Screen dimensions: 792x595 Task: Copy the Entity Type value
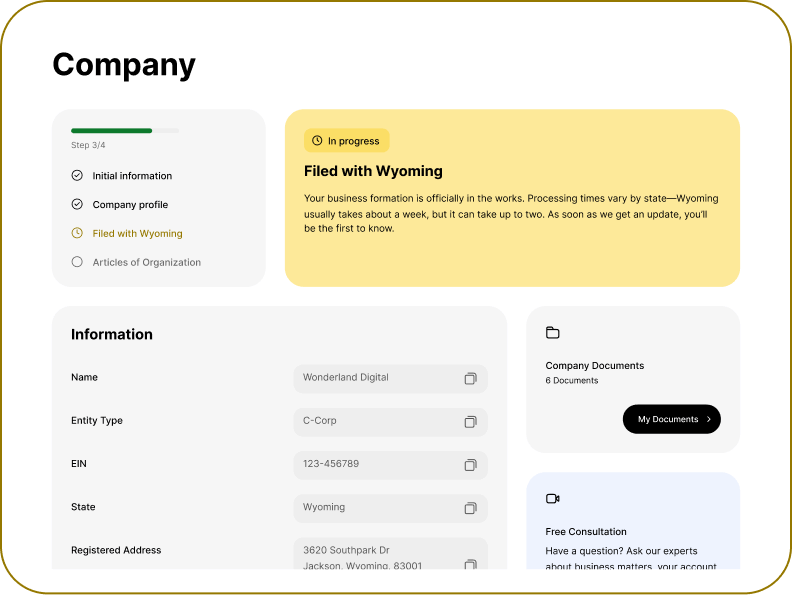(x=470, y=422)
